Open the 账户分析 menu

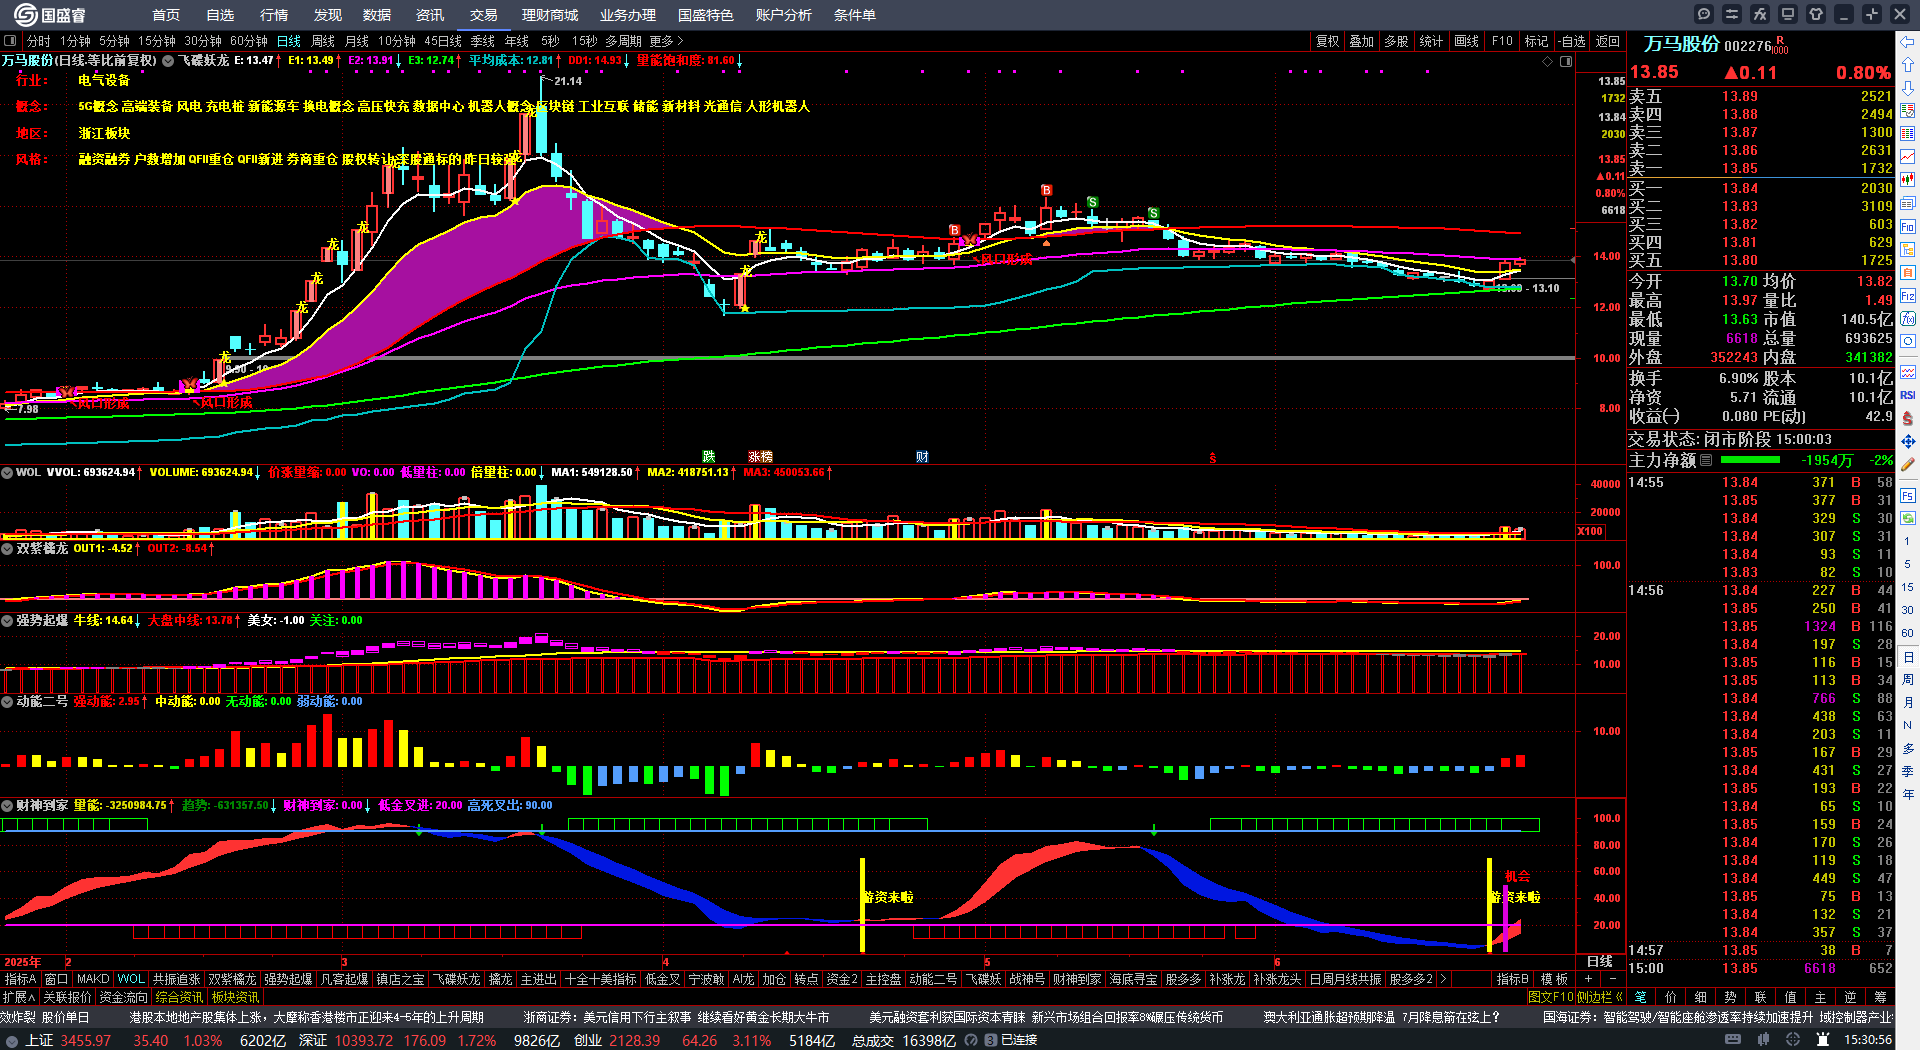pyautogui.click(x=784, y=15)
